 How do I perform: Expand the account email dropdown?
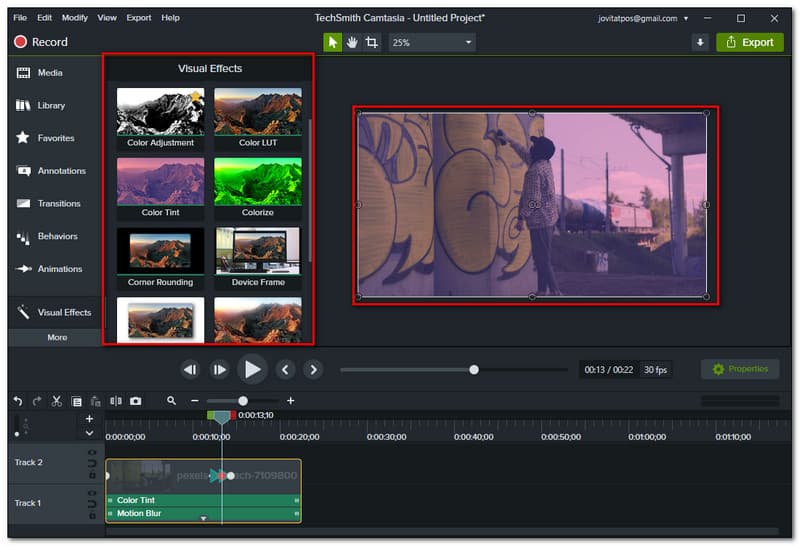[x=686, y=18]
